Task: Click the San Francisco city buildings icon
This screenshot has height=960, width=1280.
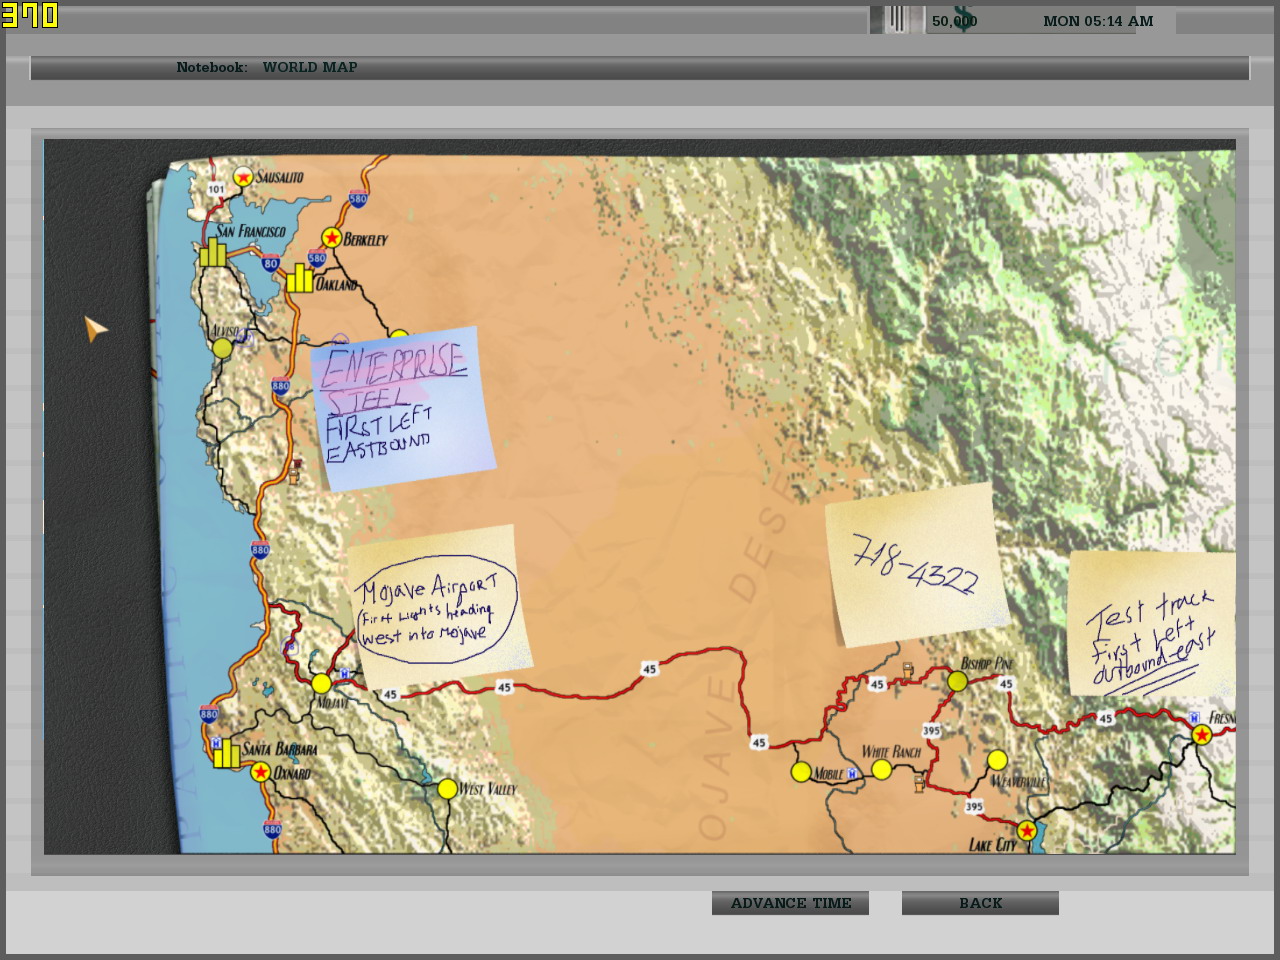Action: (x=212, y=252)
